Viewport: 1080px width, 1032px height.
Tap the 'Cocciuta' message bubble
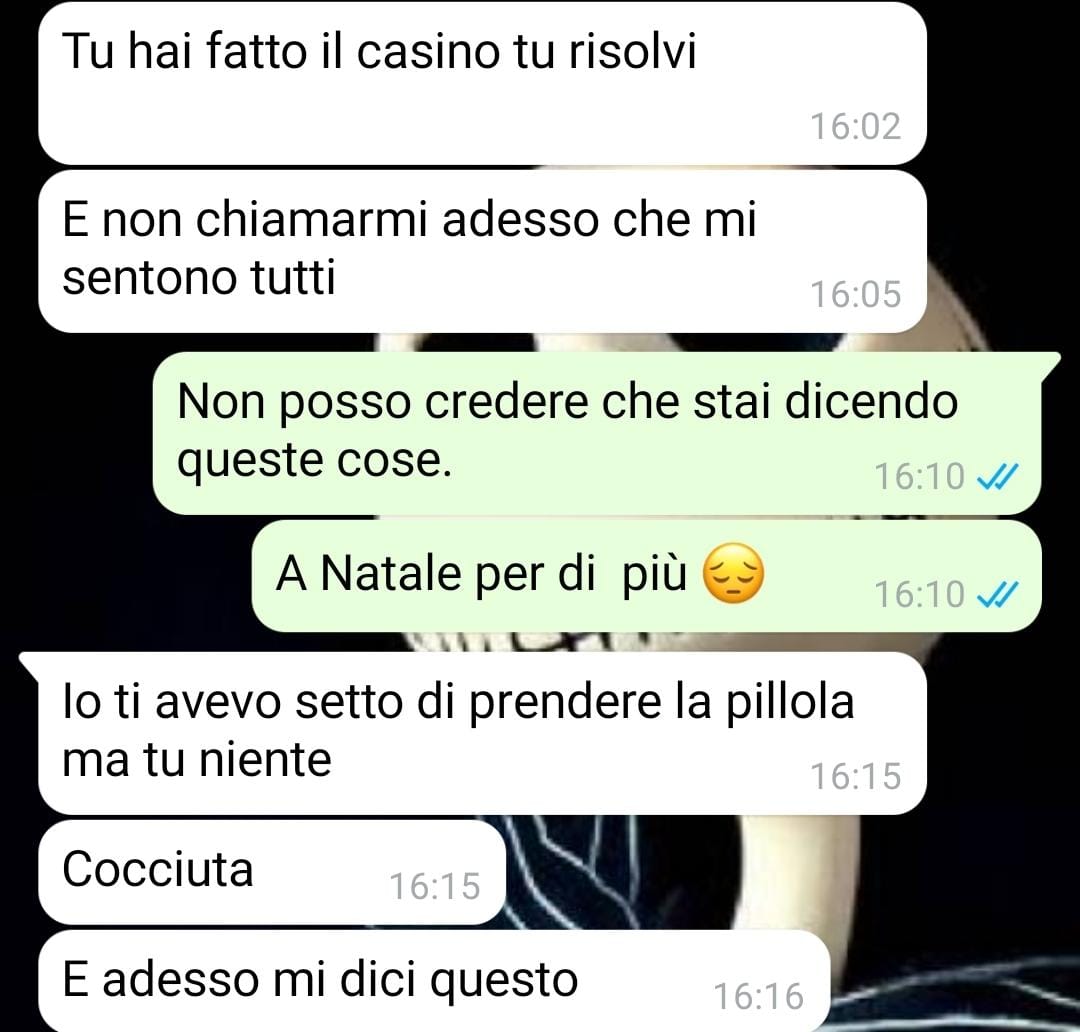272,872
